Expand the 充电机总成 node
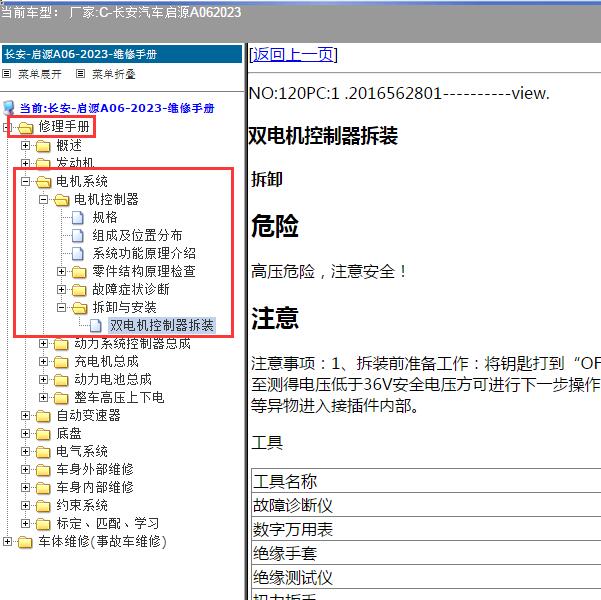The image size is (601, 600). (43, 362)
